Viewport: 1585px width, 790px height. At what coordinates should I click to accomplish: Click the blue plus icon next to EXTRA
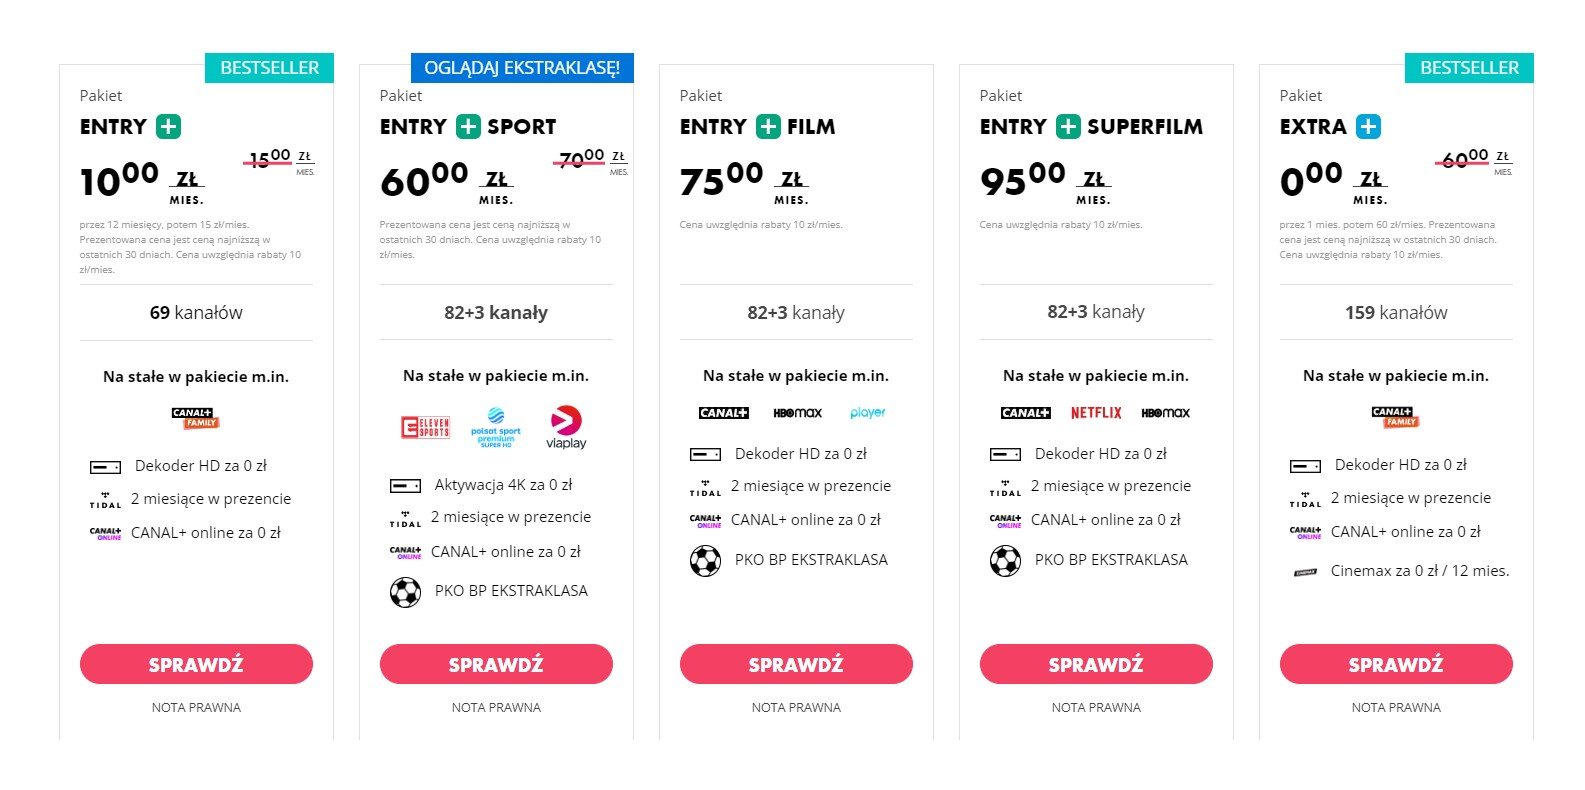click(x=1368, y=127)
